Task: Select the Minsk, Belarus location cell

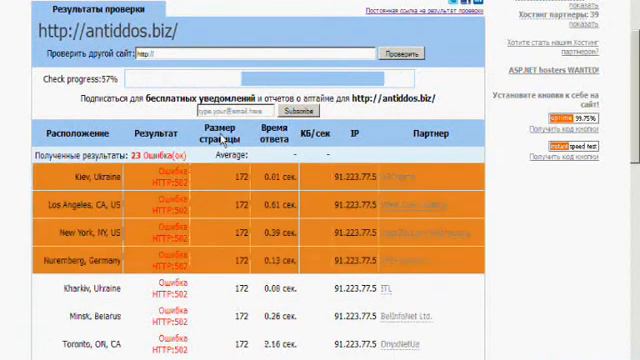Action: tap(95, 316)
